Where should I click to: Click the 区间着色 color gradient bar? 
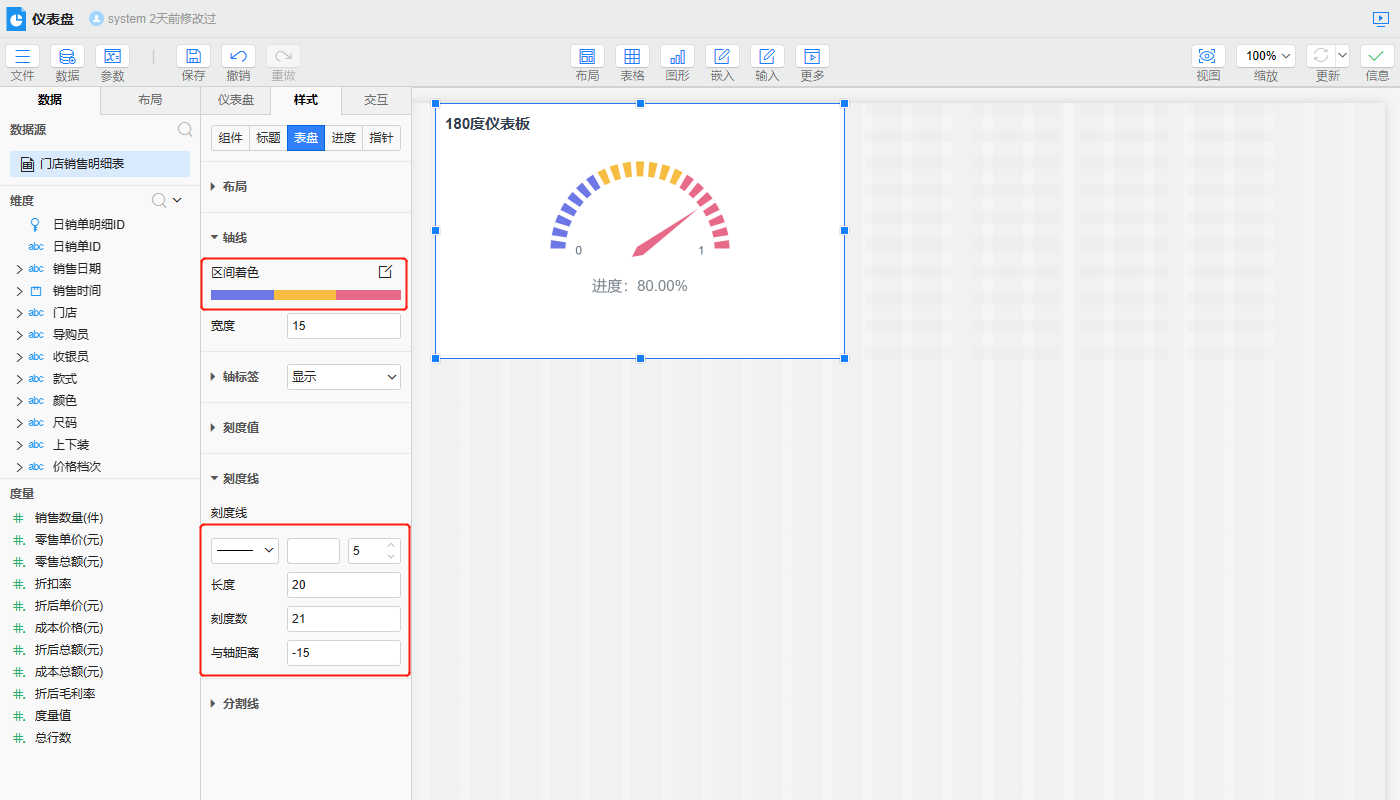click(305, 295)
